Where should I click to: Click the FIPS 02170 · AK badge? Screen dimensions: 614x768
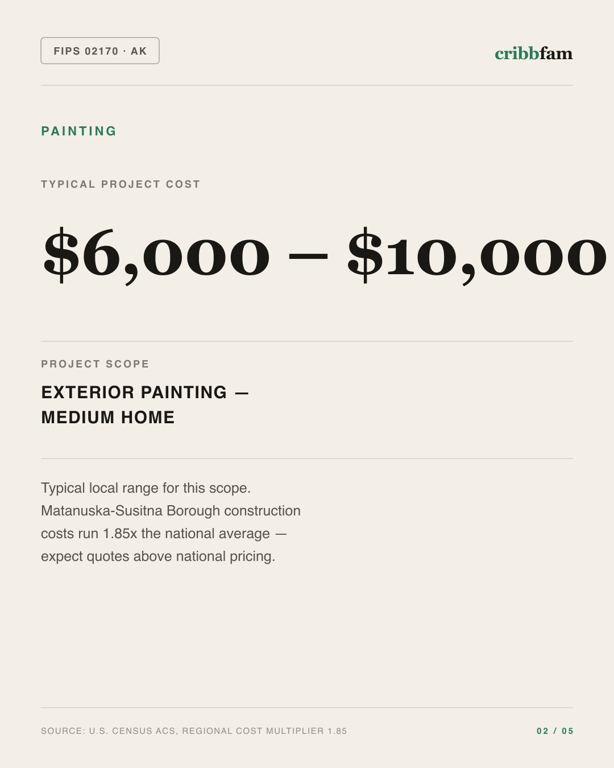pyautogui.click(x=100, y=50)
